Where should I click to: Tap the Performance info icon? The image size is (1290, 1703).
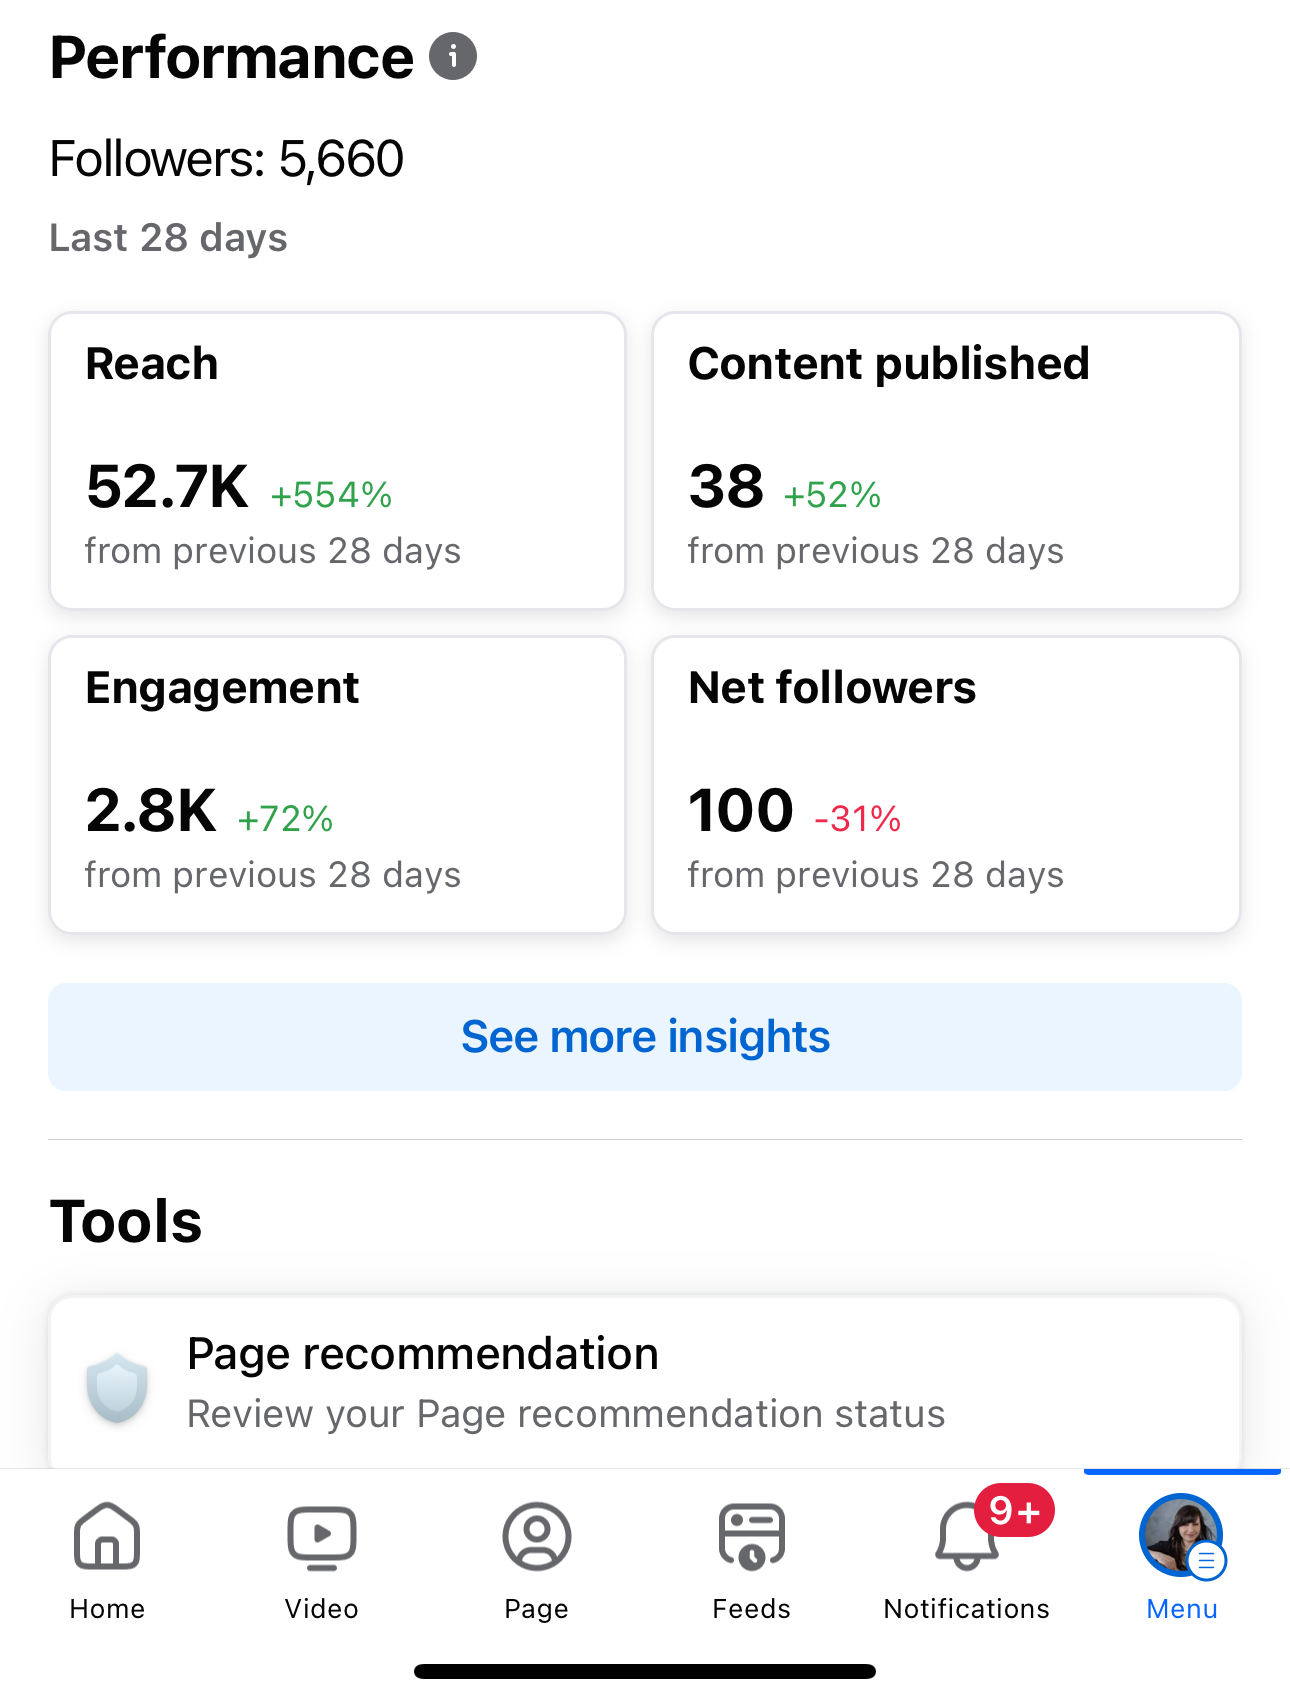coord(455,57)
